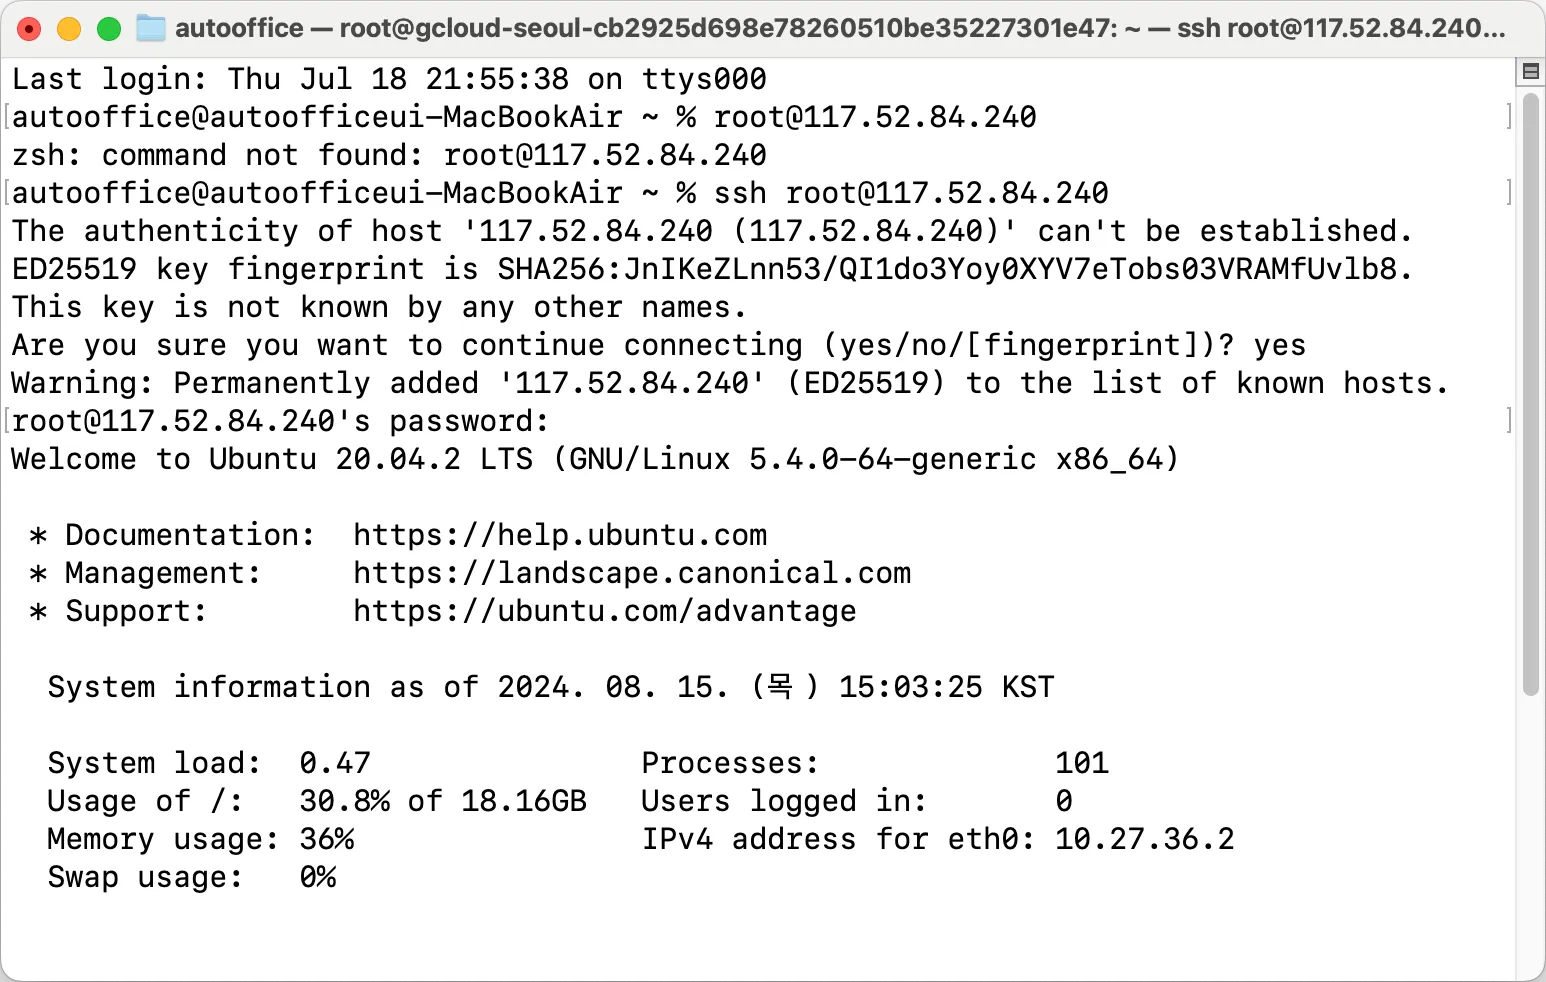Close the terminal window with red button
The image size is (1546, 982).
[x=30, y=29]
